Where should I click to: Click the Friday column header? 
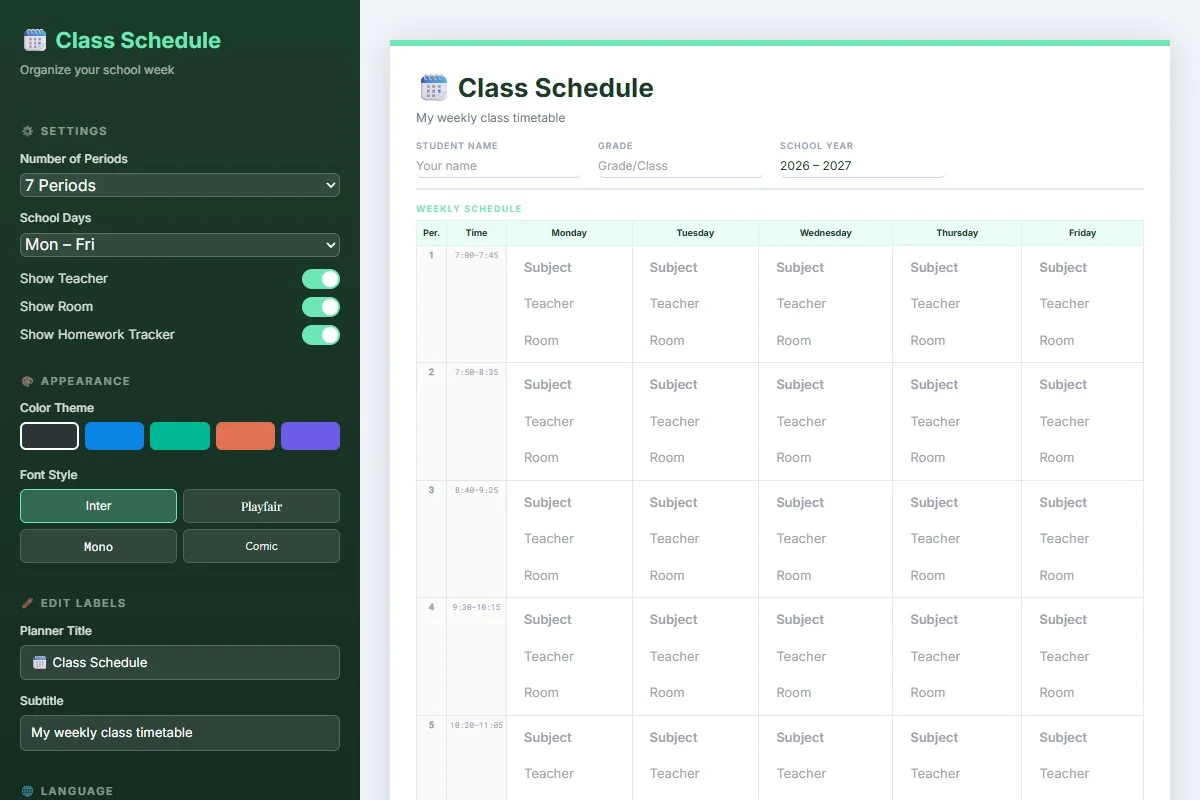(x=1082, y=233)
